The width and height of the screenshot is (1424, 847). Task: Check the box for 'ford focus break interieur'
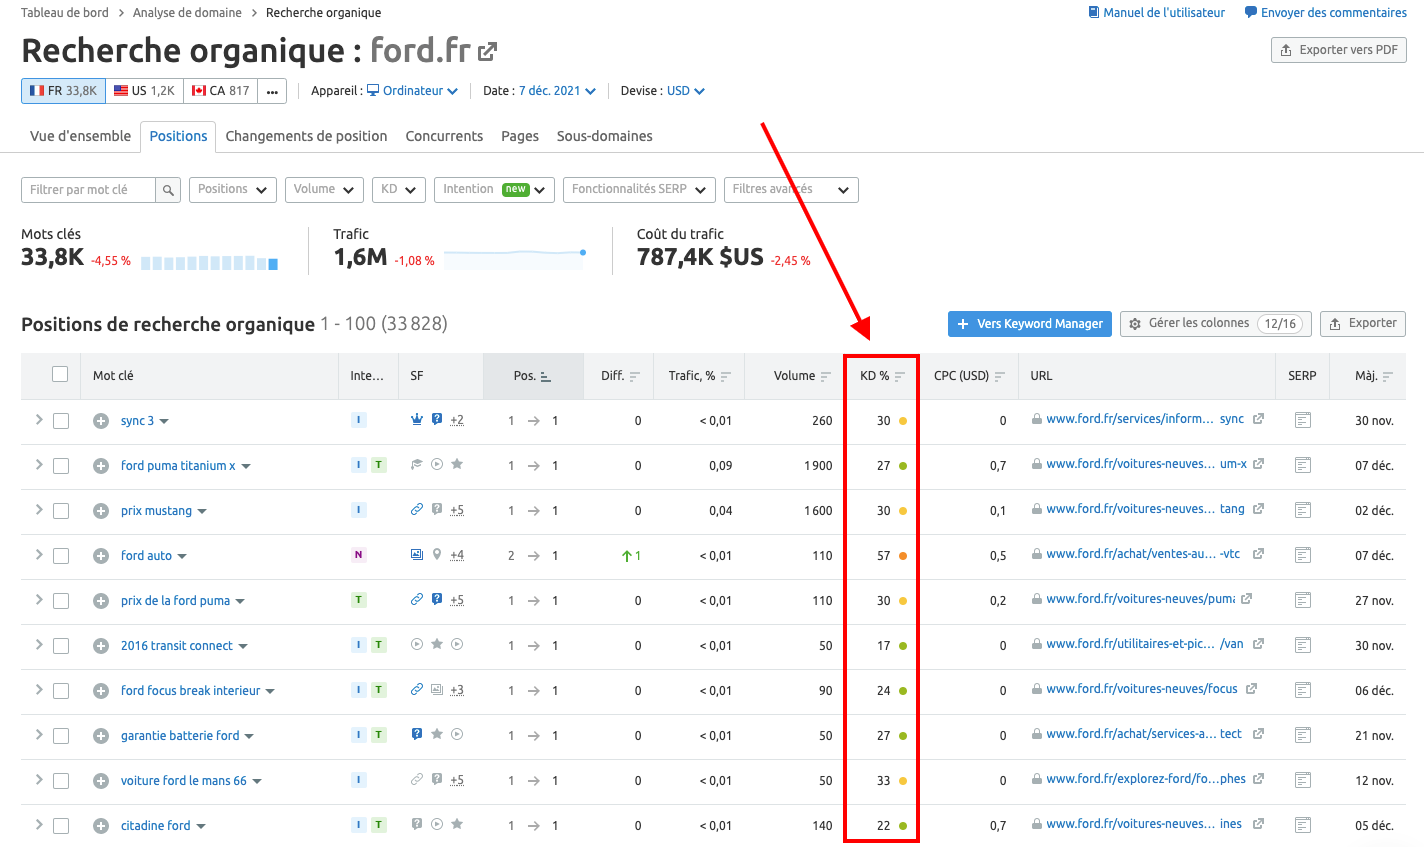[61, 691]
